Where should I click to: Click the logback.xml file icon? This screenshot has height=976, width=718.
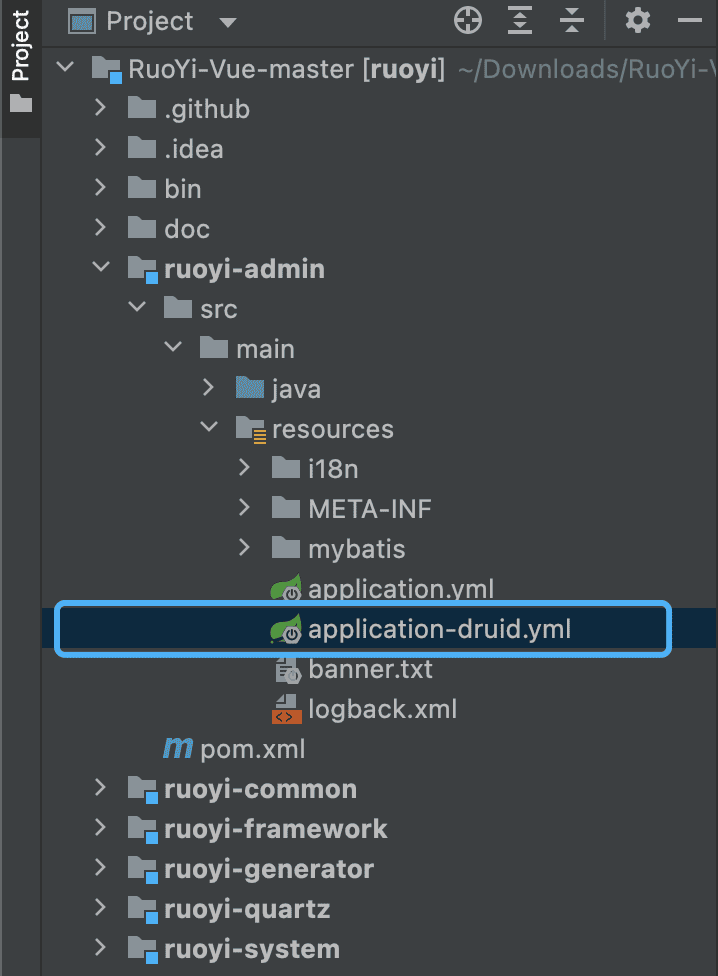(x=286, y=709)
